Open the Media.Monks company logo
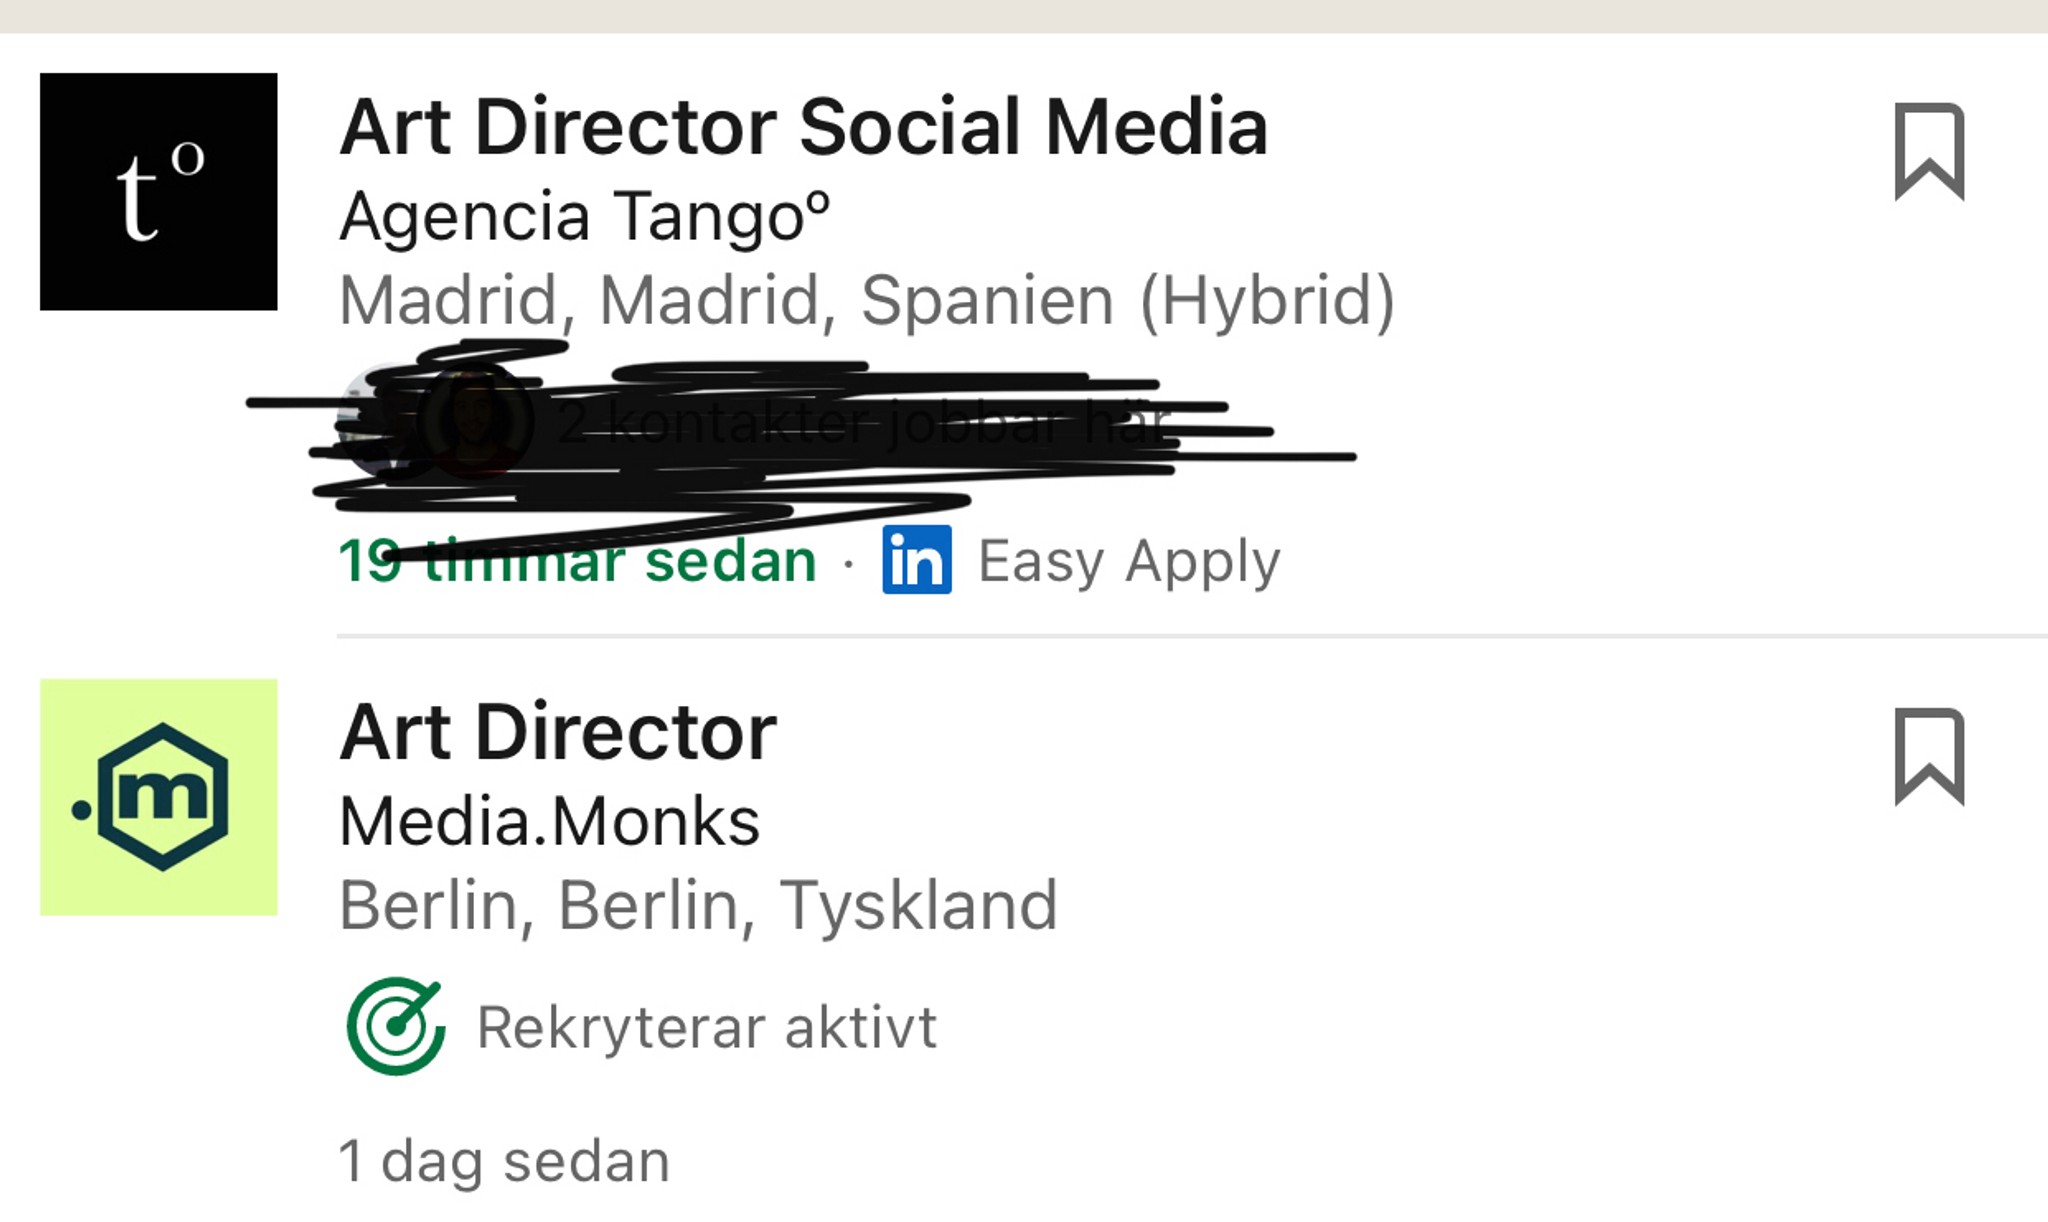The image size is (2048, 1222). pos(159,797)
